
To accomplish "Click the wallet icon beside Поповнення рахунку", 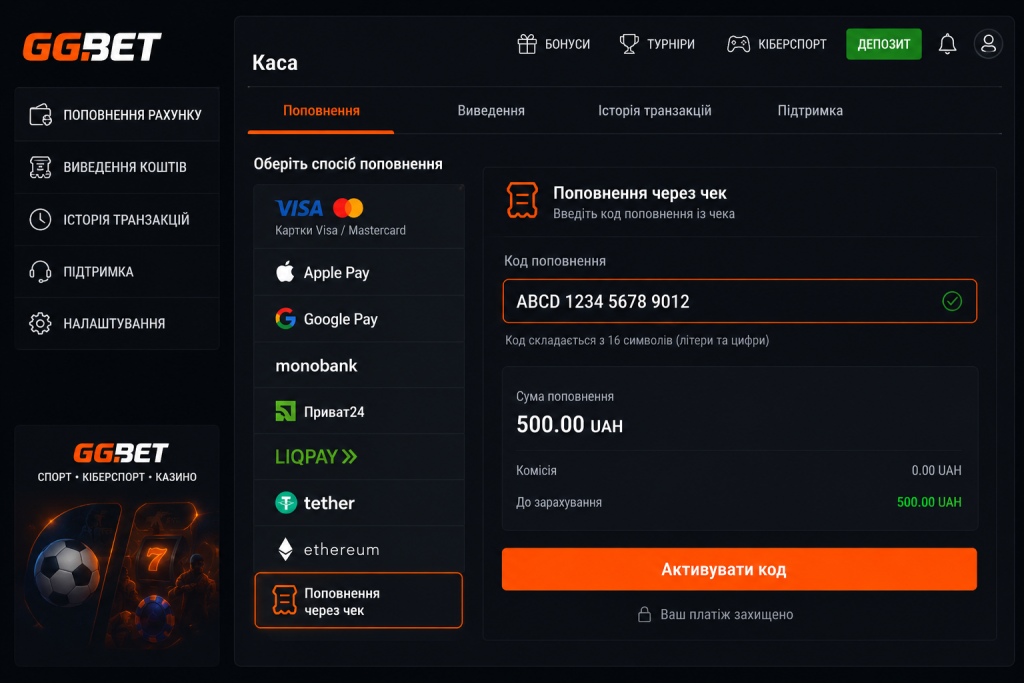I will (40, 114).
